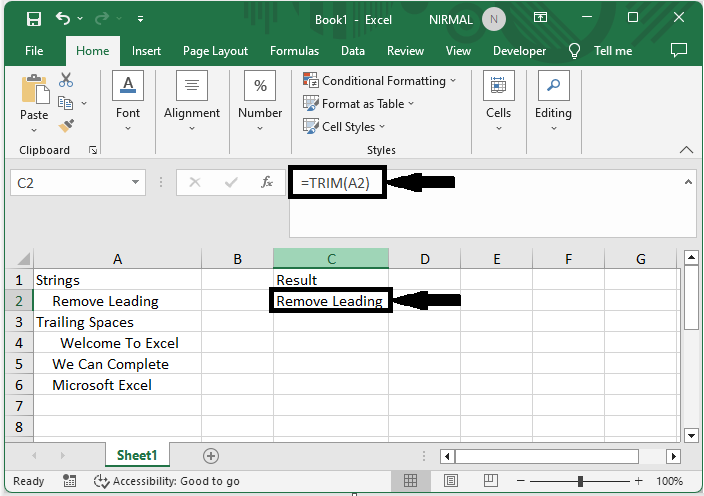704x496 pixels.
Task: Open Format as Table menu
Action: coord(358,104)
